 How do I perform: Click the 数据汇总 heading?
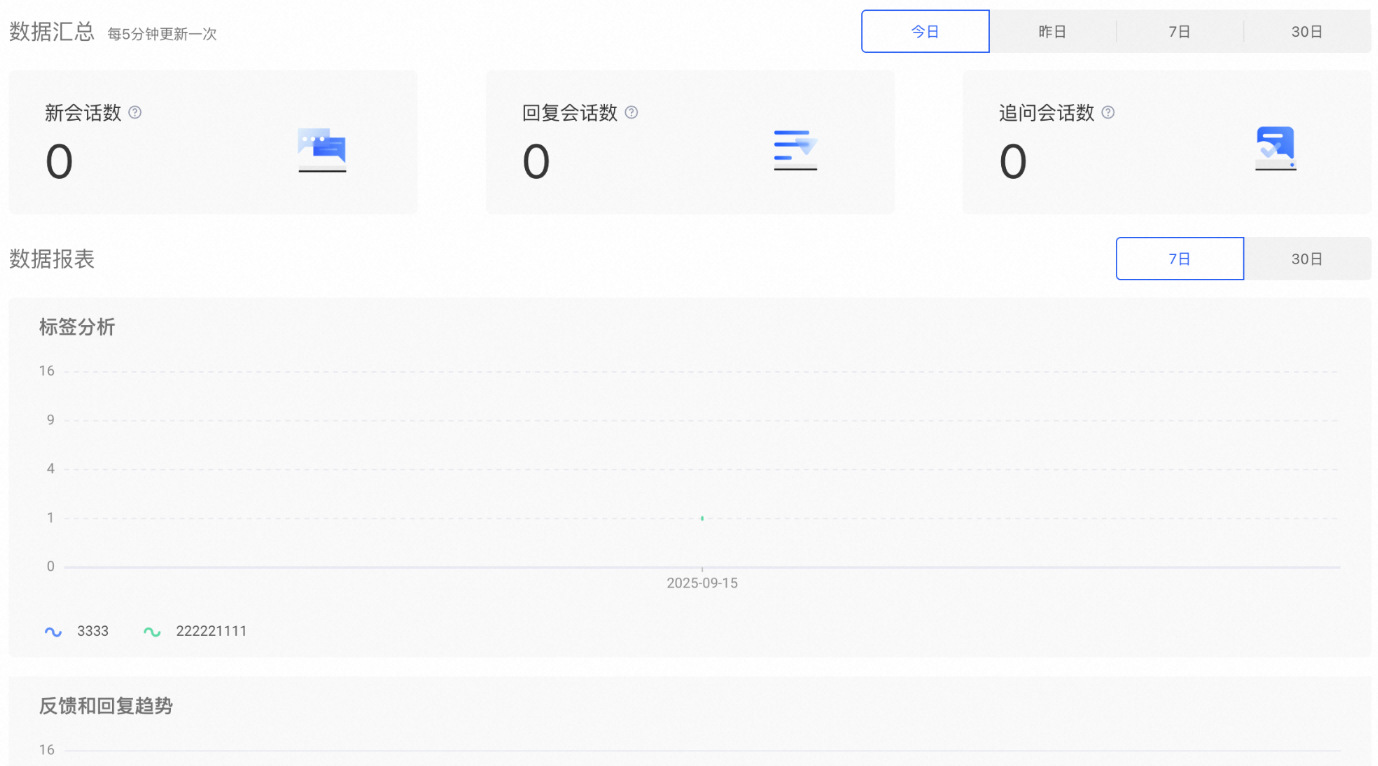click(52, 31)
